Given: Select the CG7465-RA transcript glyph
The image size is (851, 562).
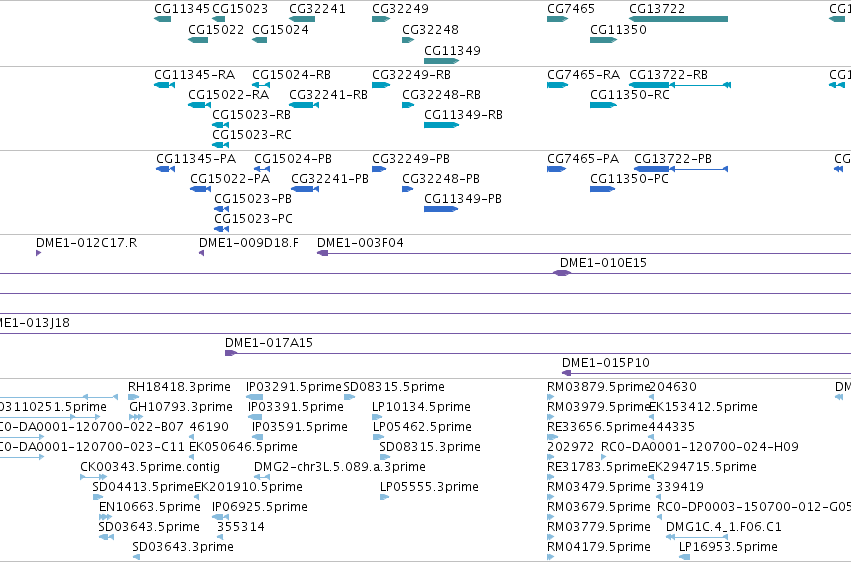Looking at the screenshot, I should (x=557, y=85).
